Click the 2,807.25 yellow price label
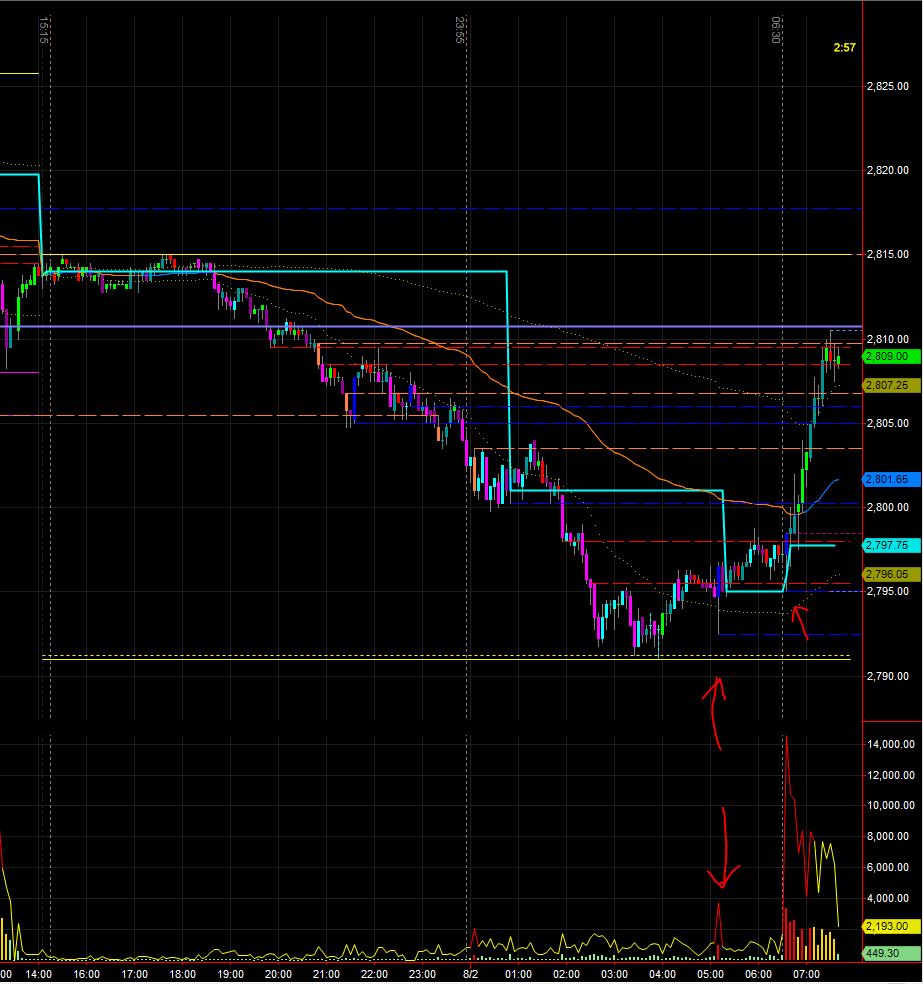 pos(892,385)
